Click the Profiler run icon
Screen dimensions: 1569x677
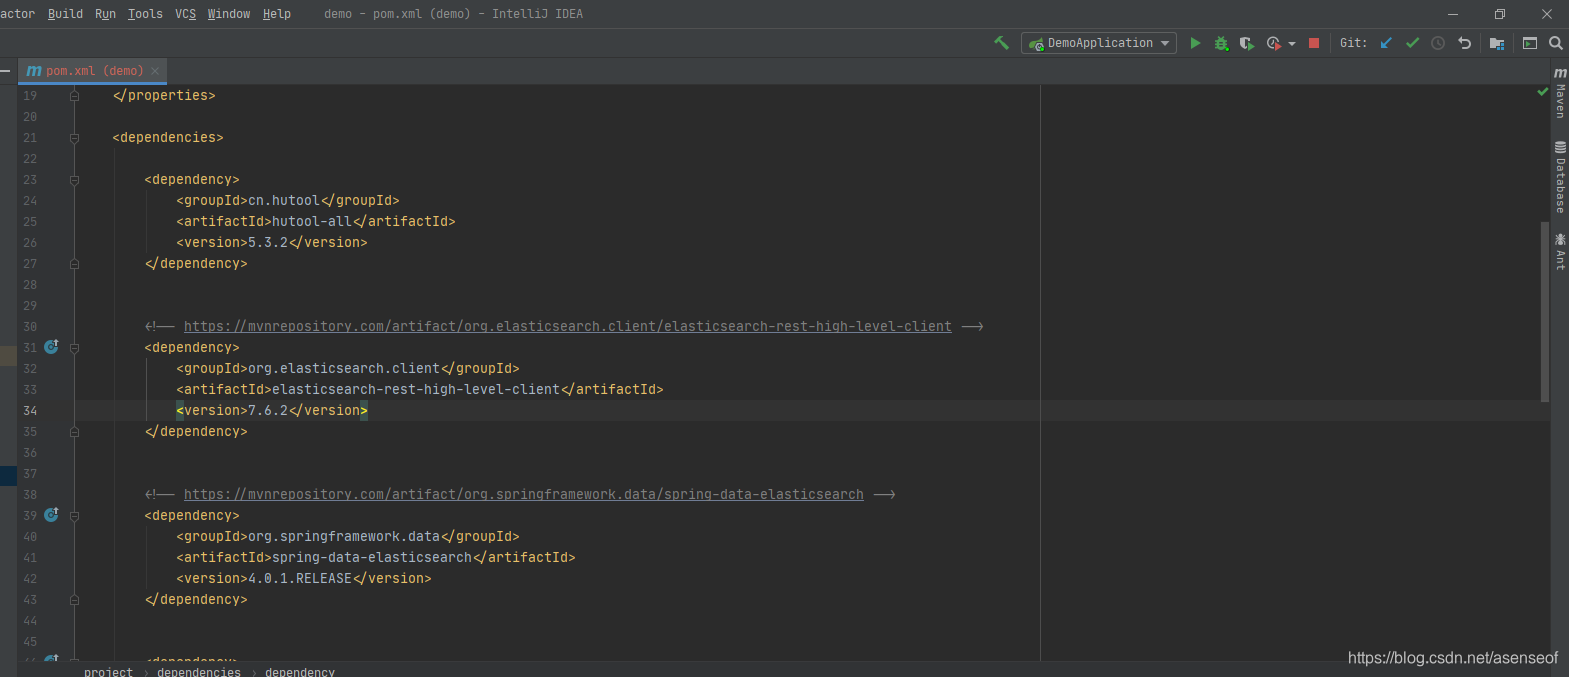pyautogui.click(x=1273, y=43)
